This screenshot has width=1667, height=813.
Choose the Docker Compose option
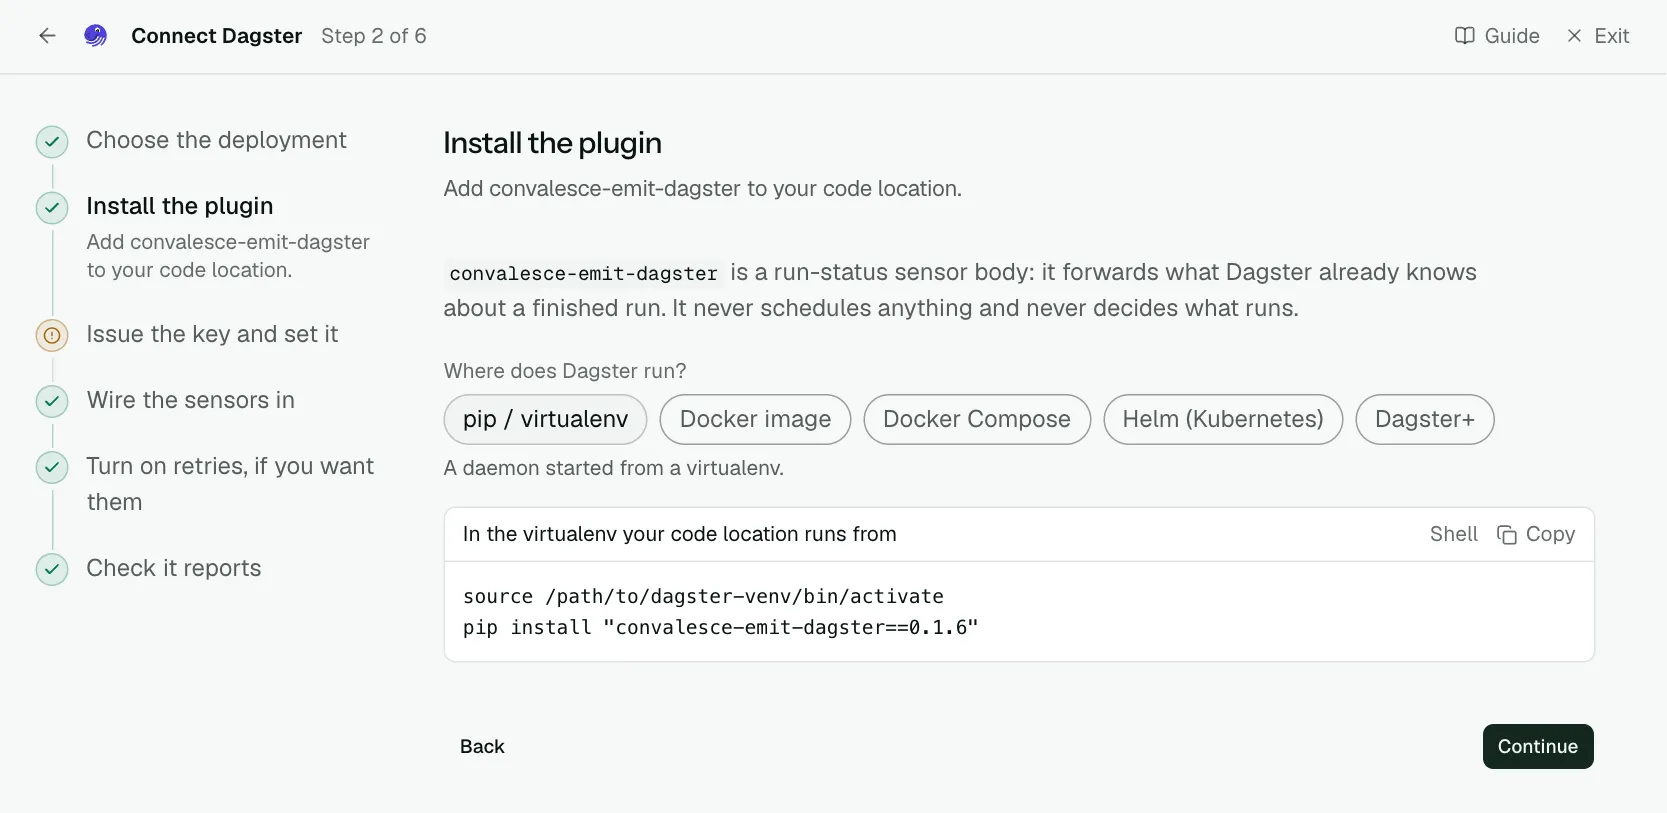(977, 419)
